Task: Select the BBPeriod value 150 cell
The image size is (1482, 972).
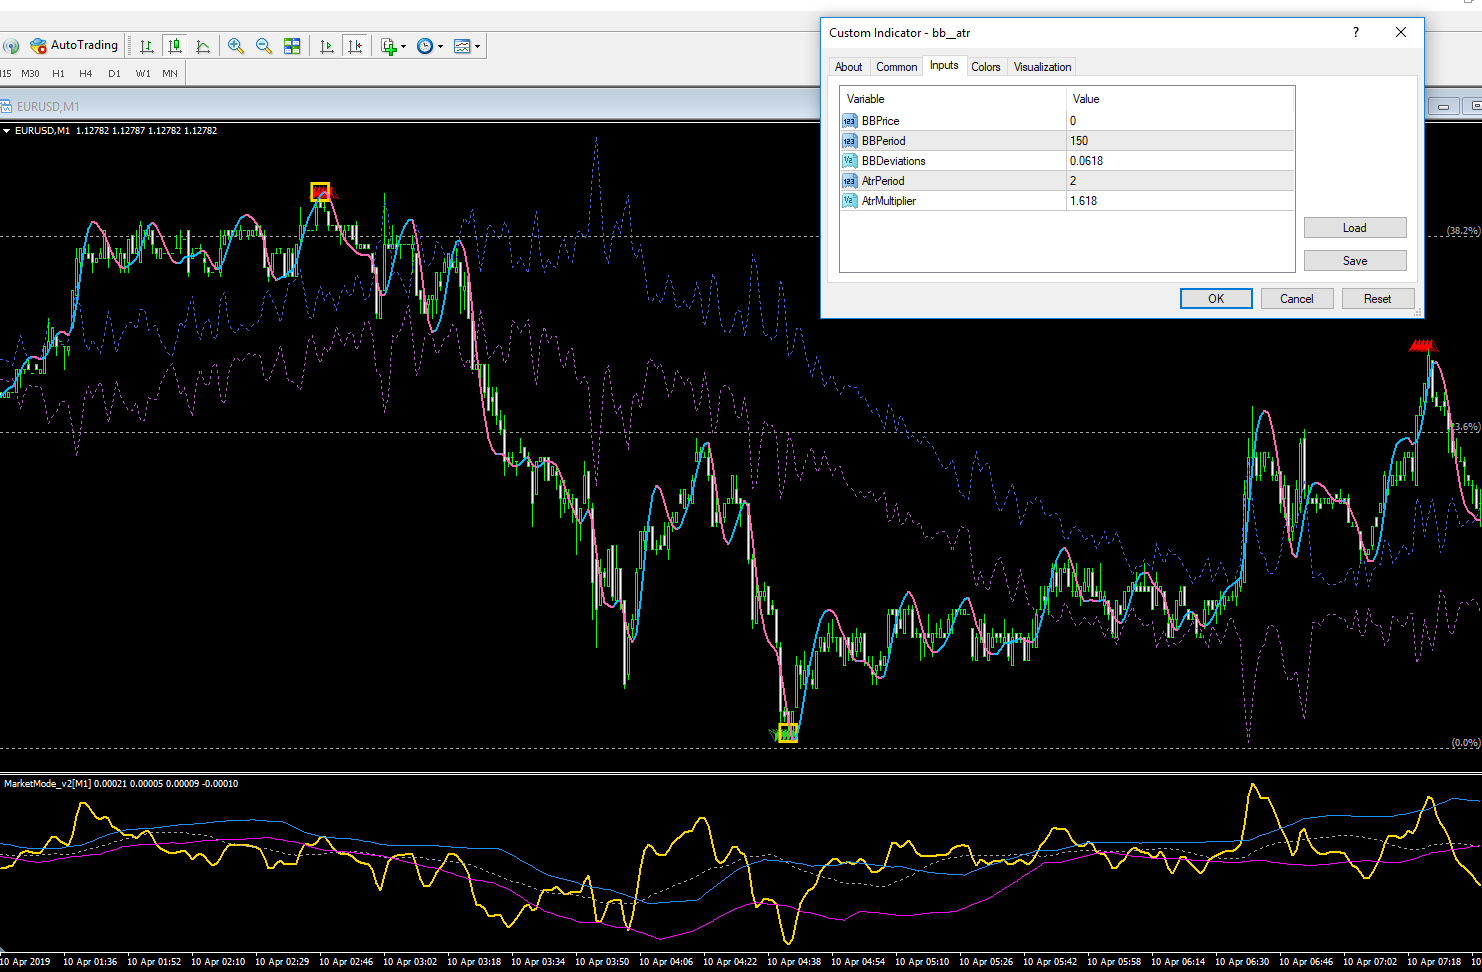Action: tap(1180, 141)
